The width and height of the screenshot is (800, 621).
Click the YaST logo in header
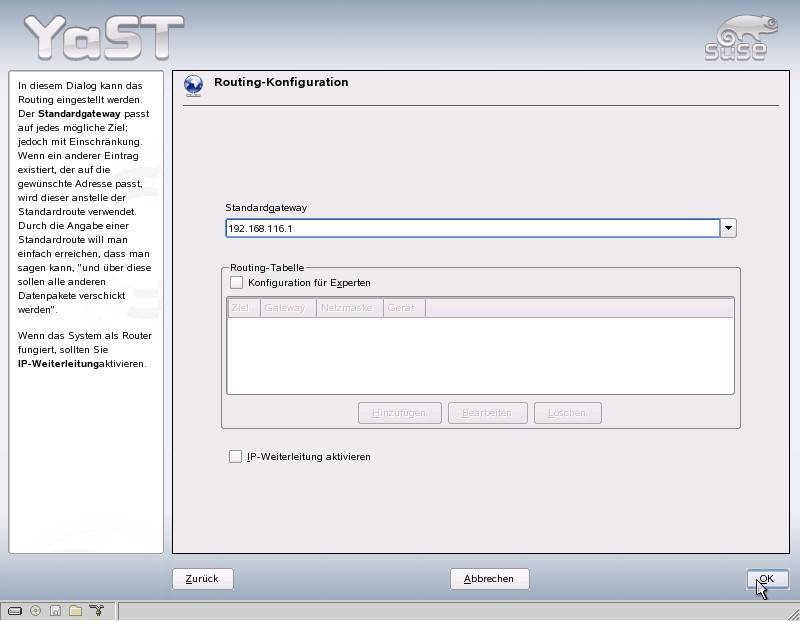tap(103, 38)
